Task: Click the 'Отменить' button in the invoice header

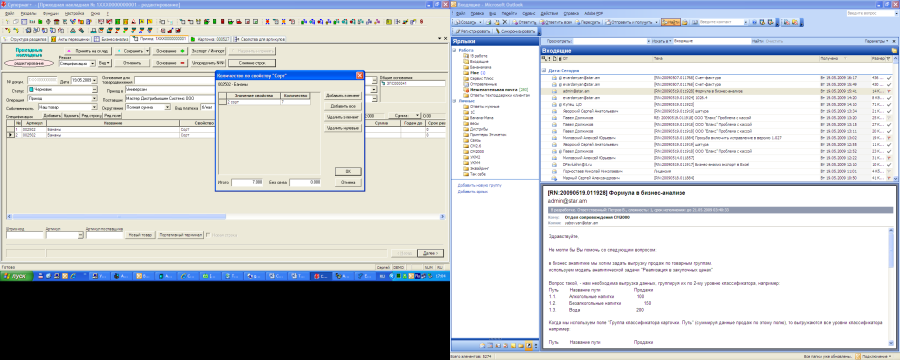Action: 132,63
